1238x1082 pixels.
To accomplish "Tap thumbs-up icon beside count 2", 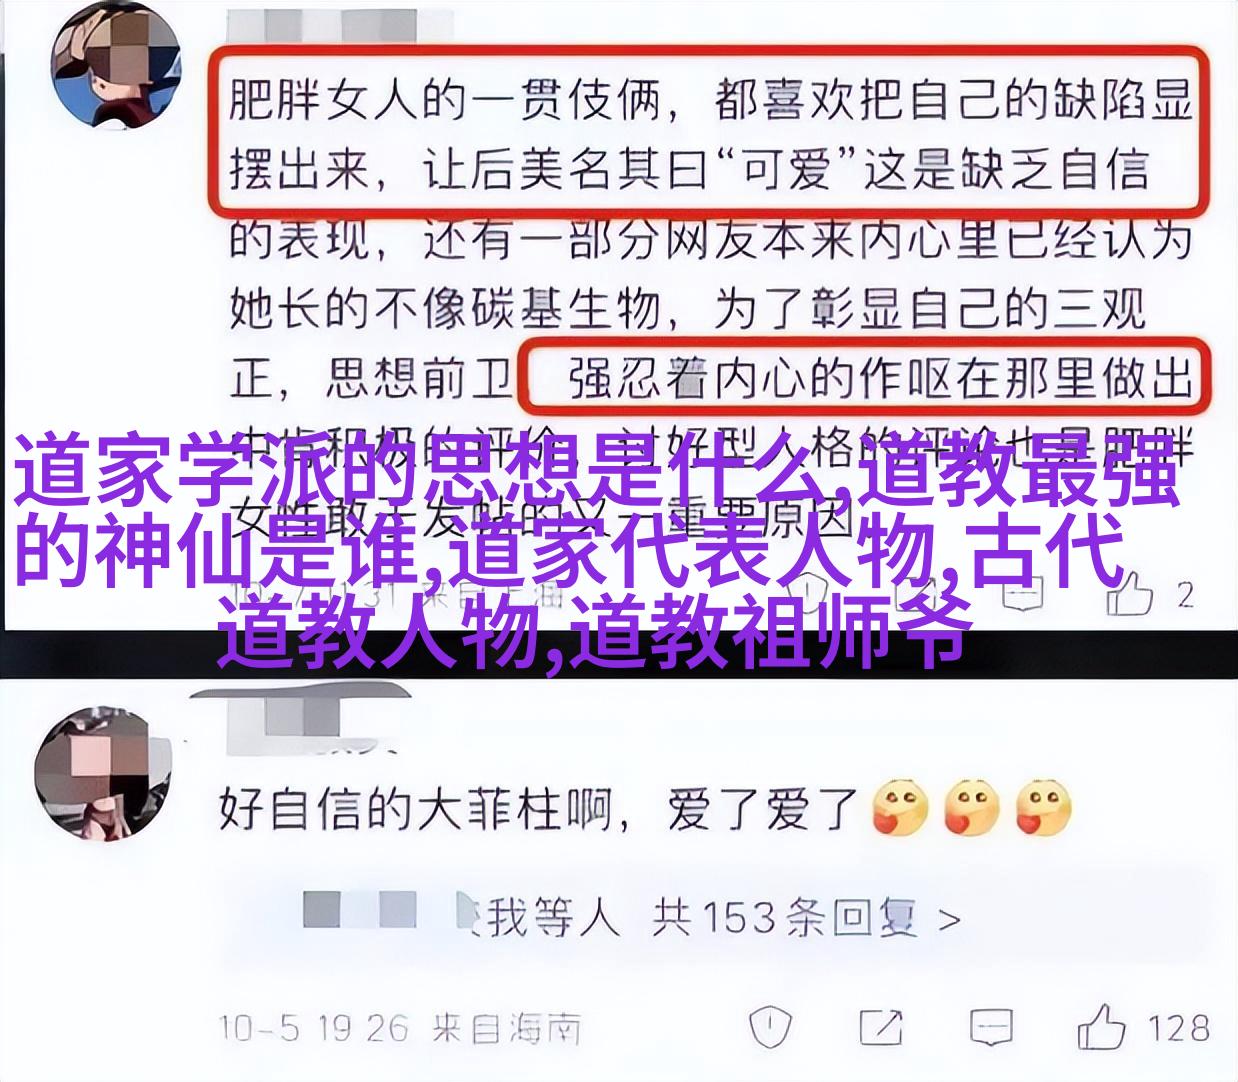I will 1130,596.
